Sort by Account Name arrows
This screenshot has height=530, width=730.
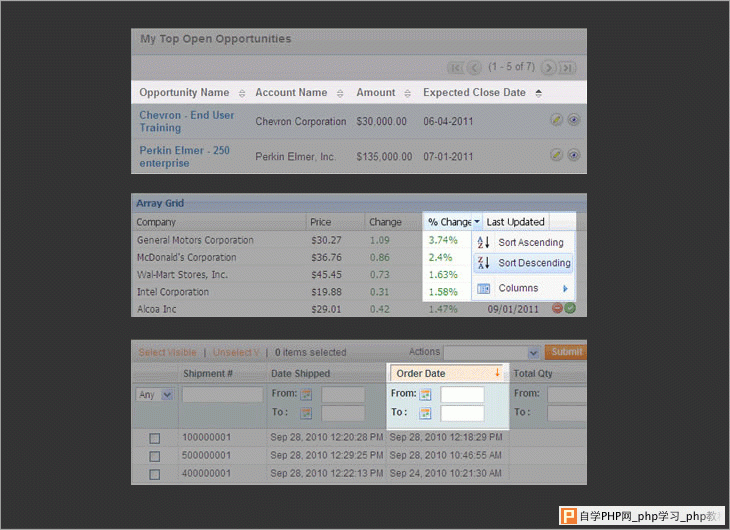click(x=340, y=94)
